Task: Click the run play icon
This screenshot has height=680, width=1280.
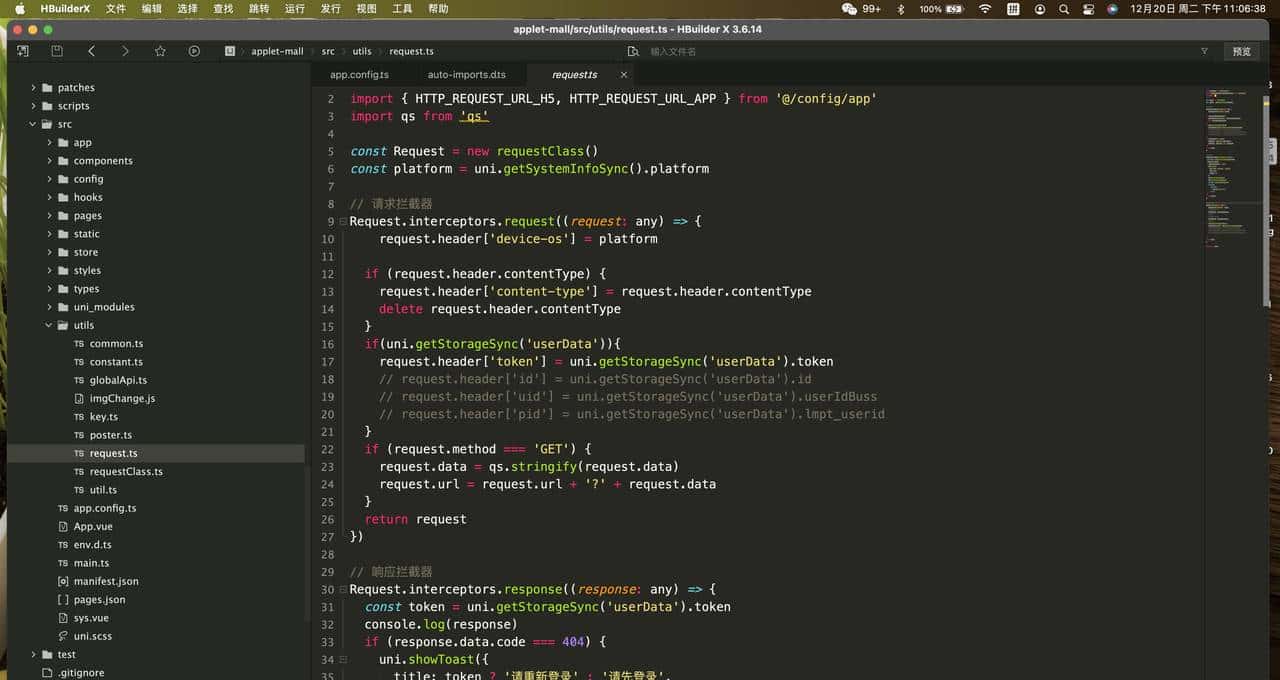Action: (x=194, y=51)
